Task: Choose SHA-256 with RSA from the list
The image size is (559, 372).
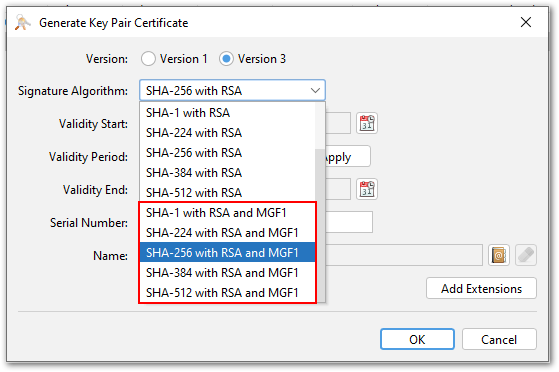Action: coord(227,153)
